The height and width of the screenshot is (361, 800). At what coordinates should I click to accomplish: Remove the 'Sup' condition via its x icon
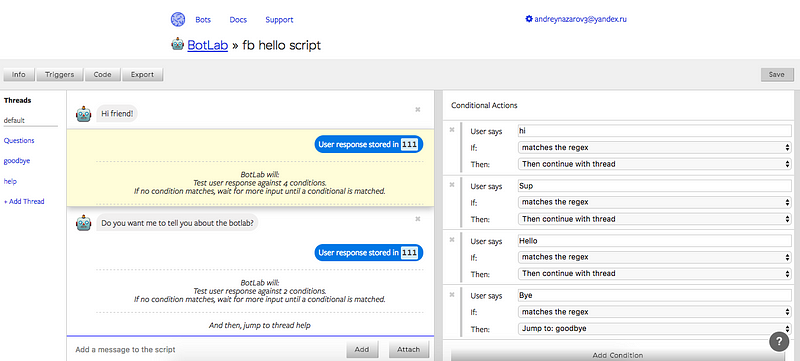tap(452, 185)
